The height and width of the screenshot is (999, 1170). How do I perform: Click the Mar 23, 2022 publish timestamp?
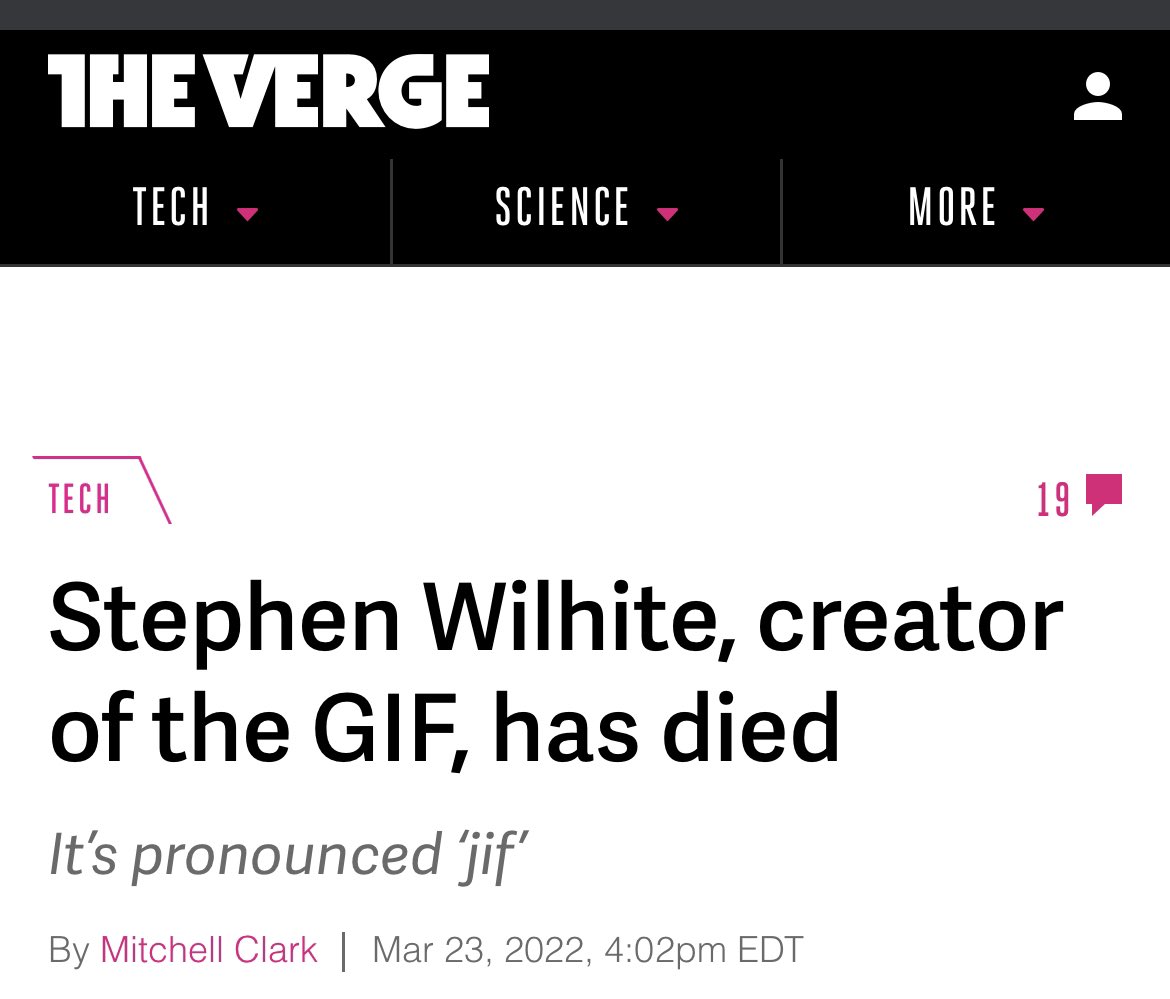click(x=587, y=949)
